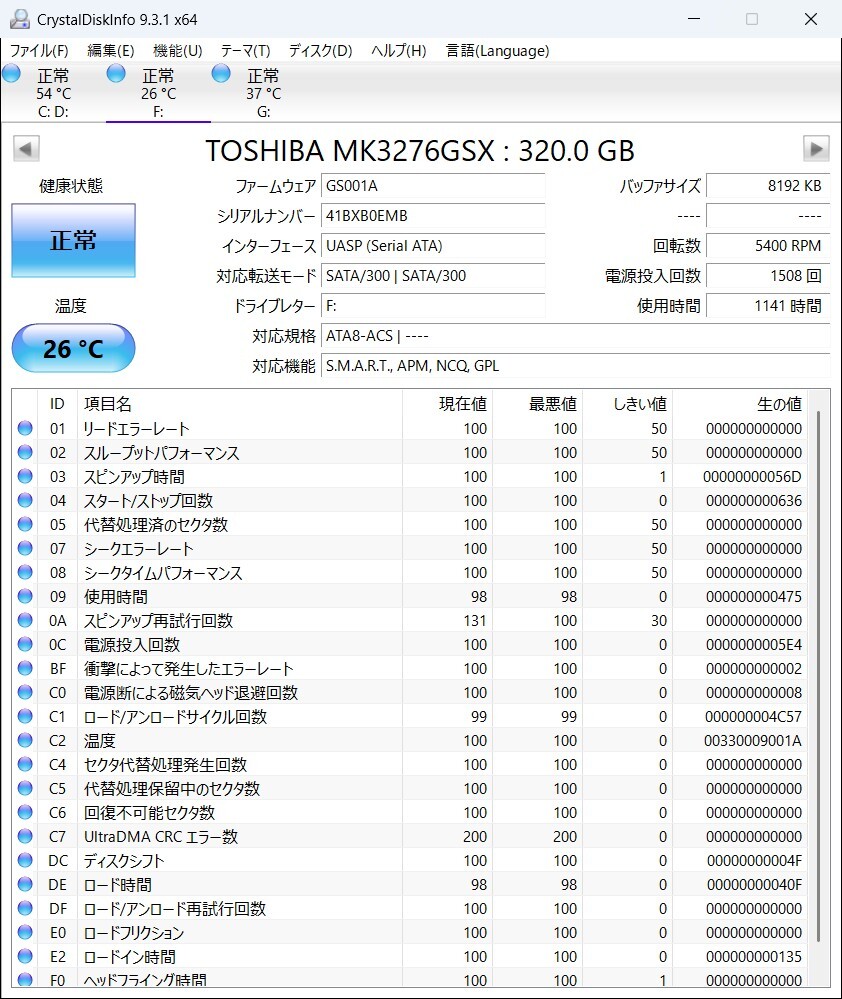Viewport: 842px width, 999px height.
Task: Click the features field S.M.A.R.T., APM, NCQ, GPL
Action: [576, 366]
